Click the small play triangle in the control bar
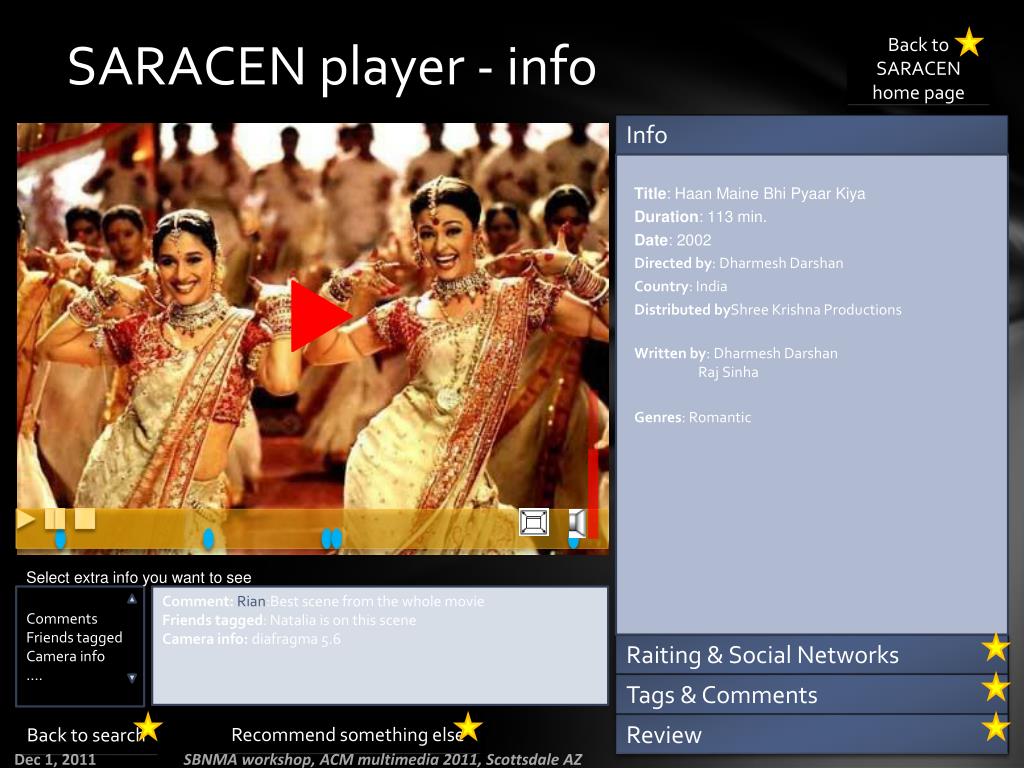Viewport: 1024px width, 768px height. coord(26,519)
